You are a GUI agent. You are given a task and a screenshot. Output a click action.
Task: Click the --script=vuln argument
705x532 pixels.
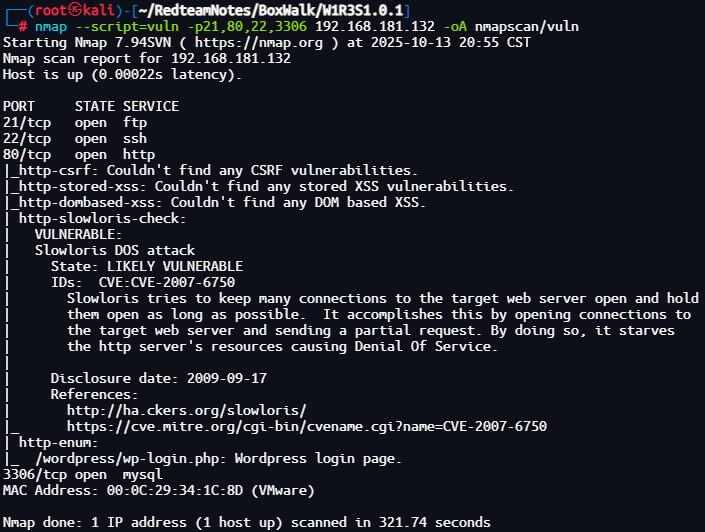coord(127,27)
